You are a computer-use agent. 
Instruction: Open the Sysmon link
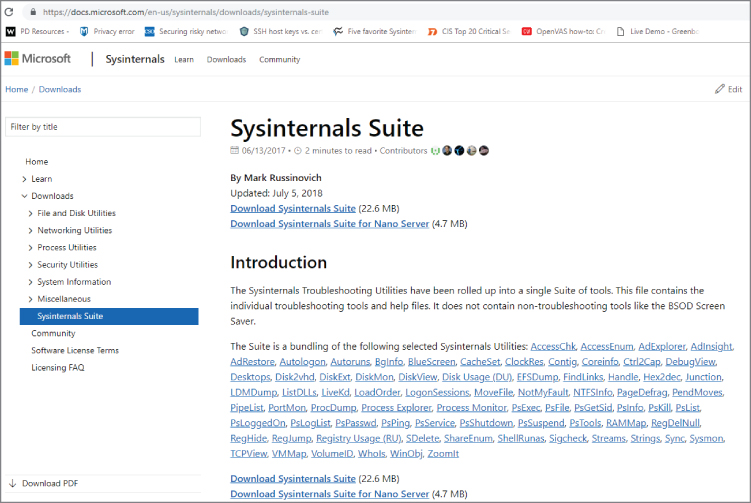[706, 438]
